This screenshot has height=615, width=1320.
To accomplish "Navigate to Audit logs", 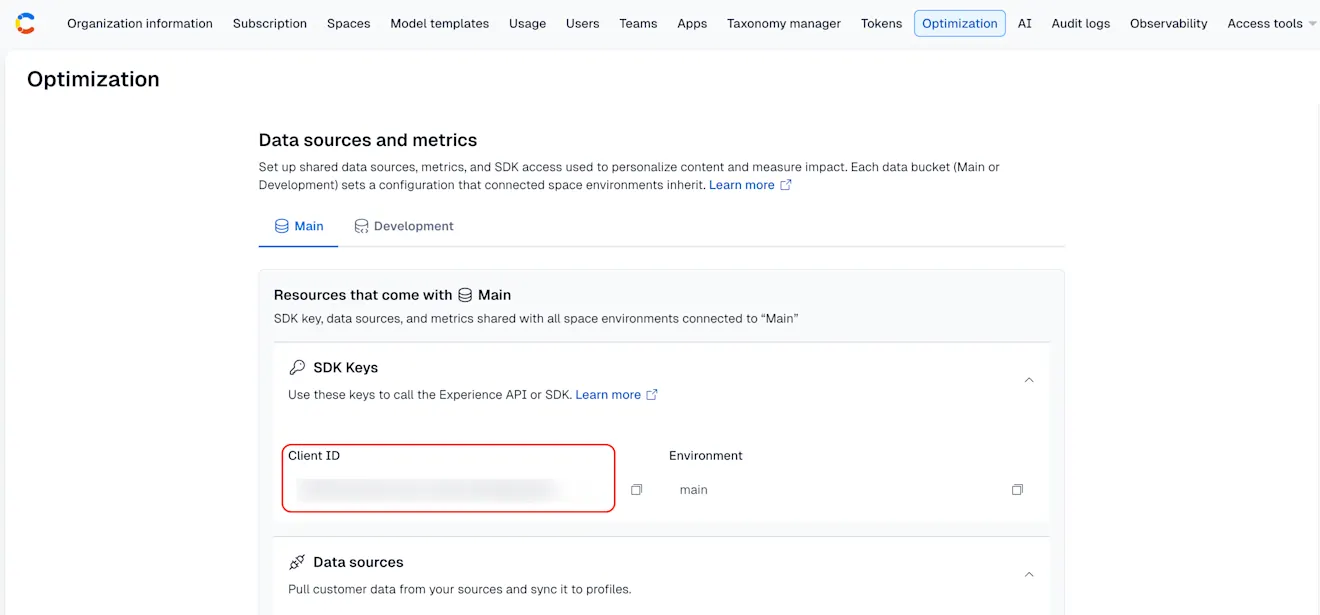I will pos(1080,23).
